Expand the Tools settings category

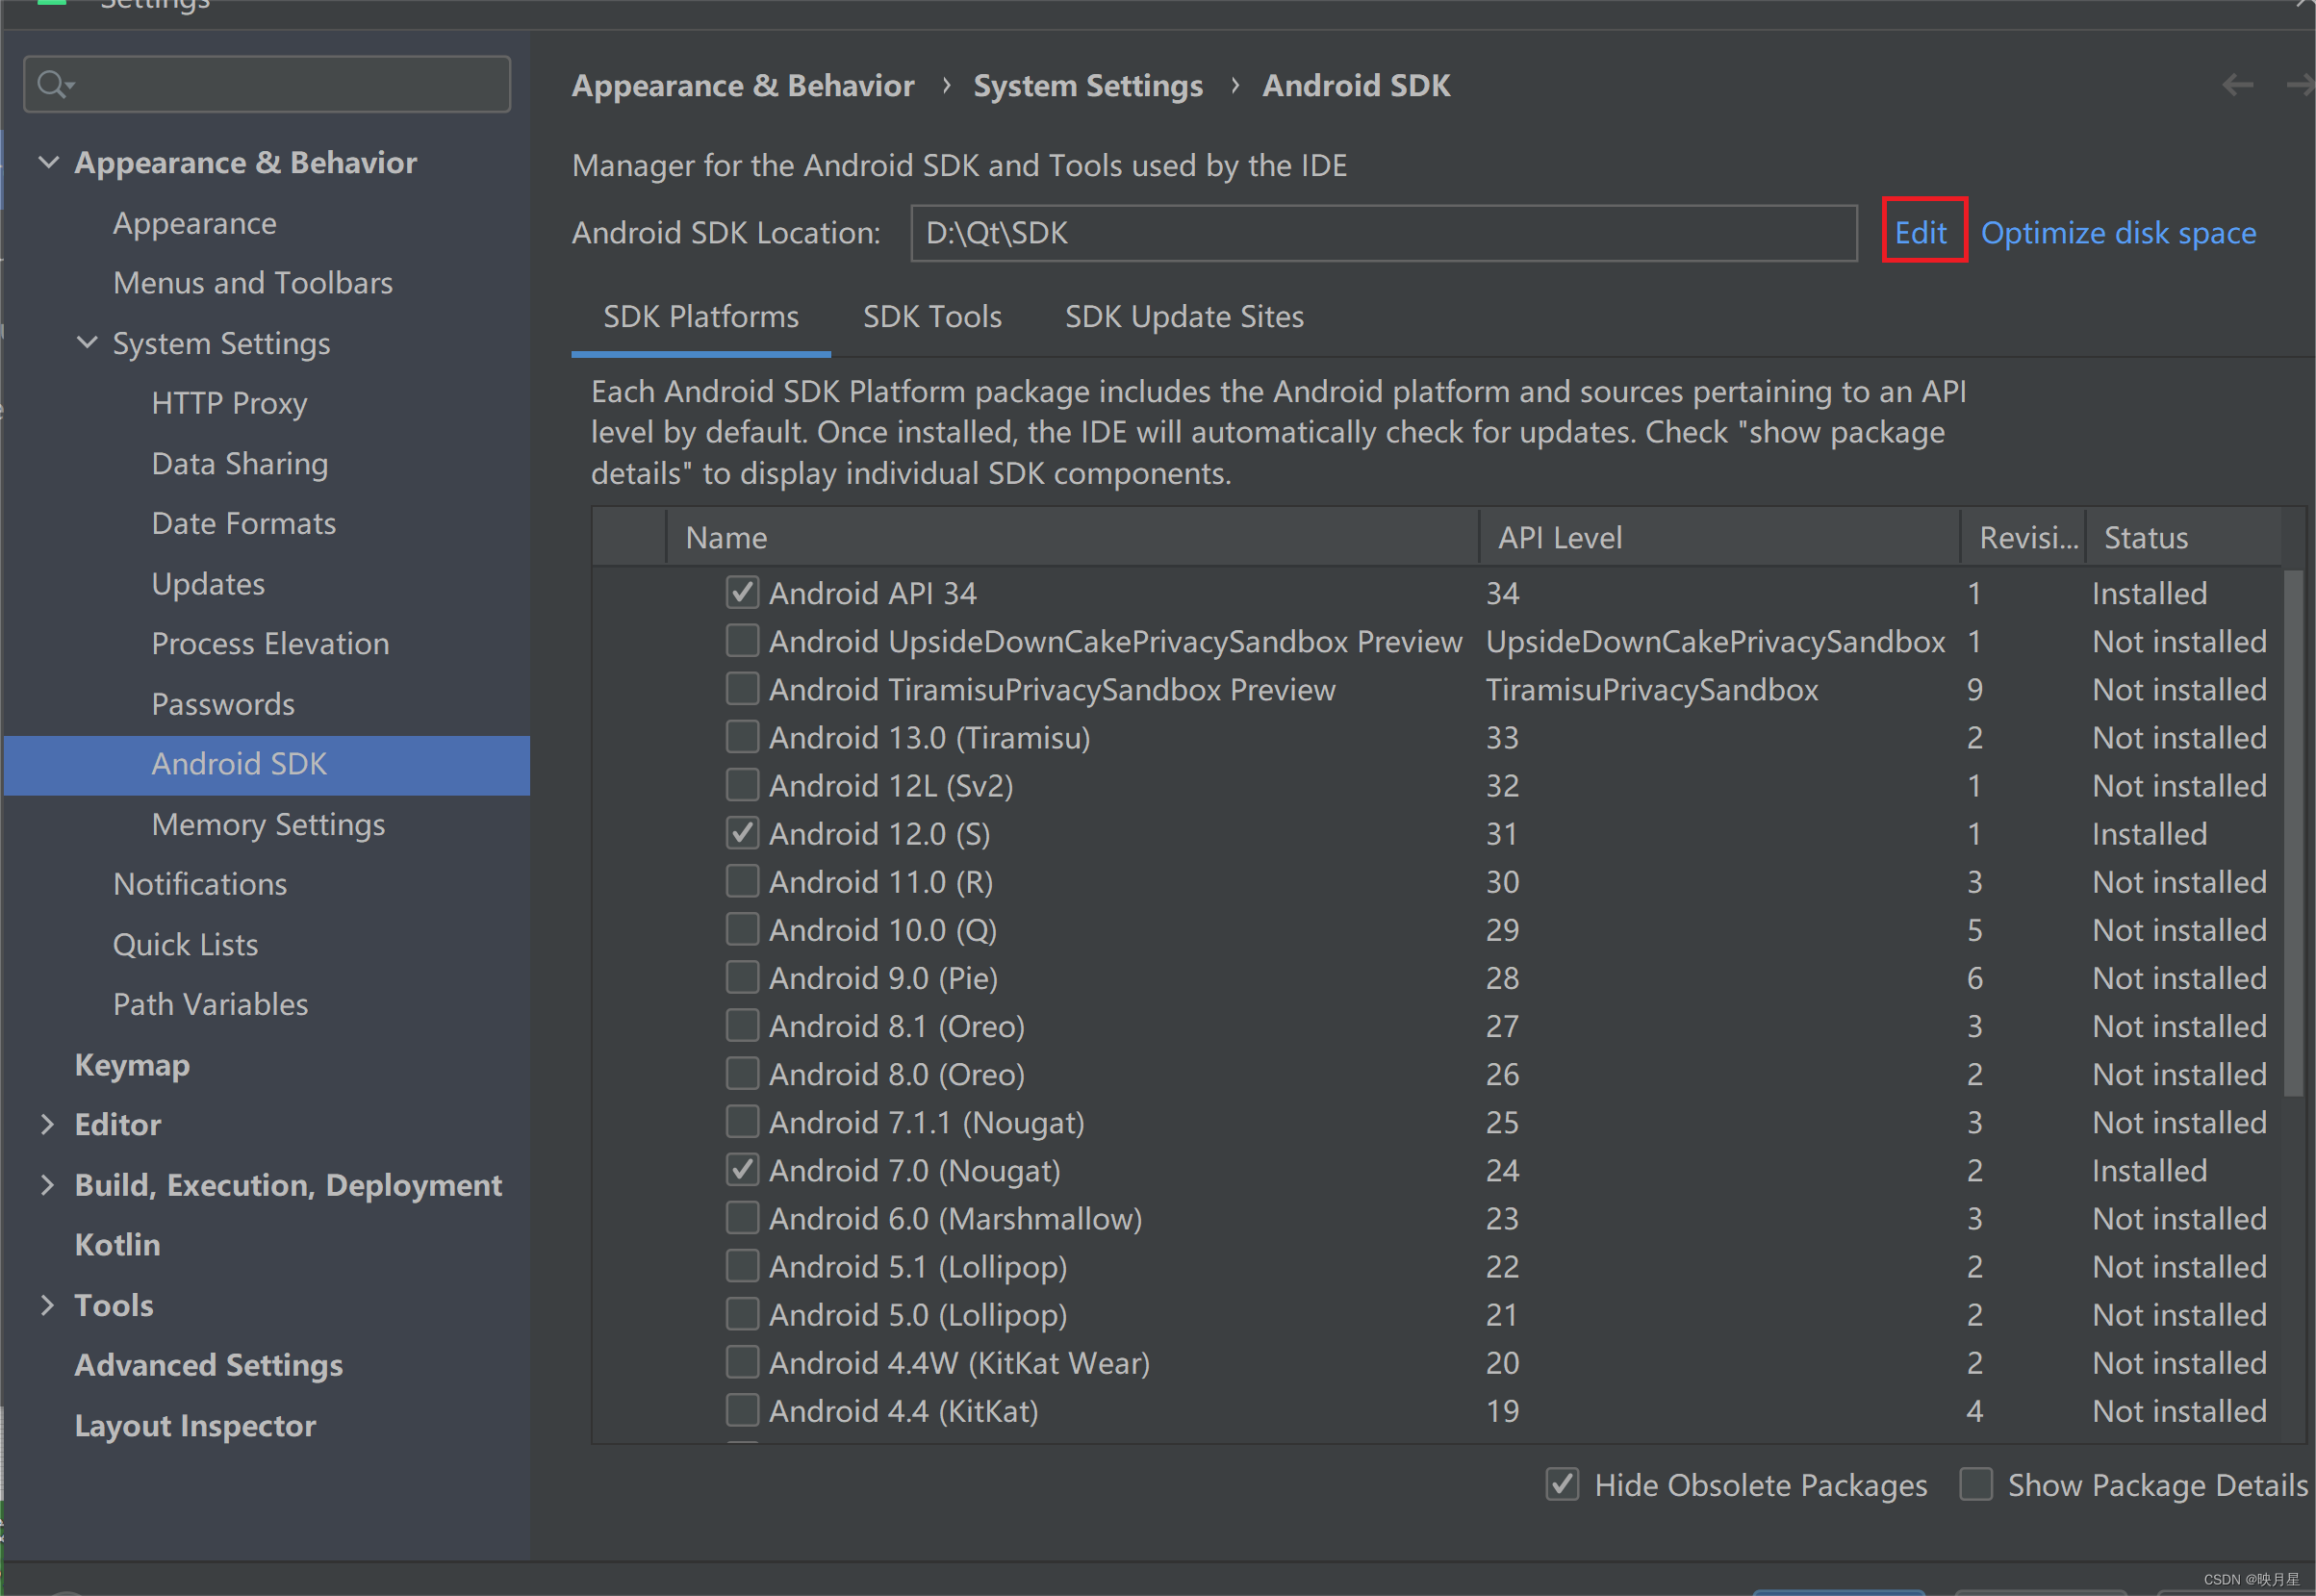pos(47,1305)
